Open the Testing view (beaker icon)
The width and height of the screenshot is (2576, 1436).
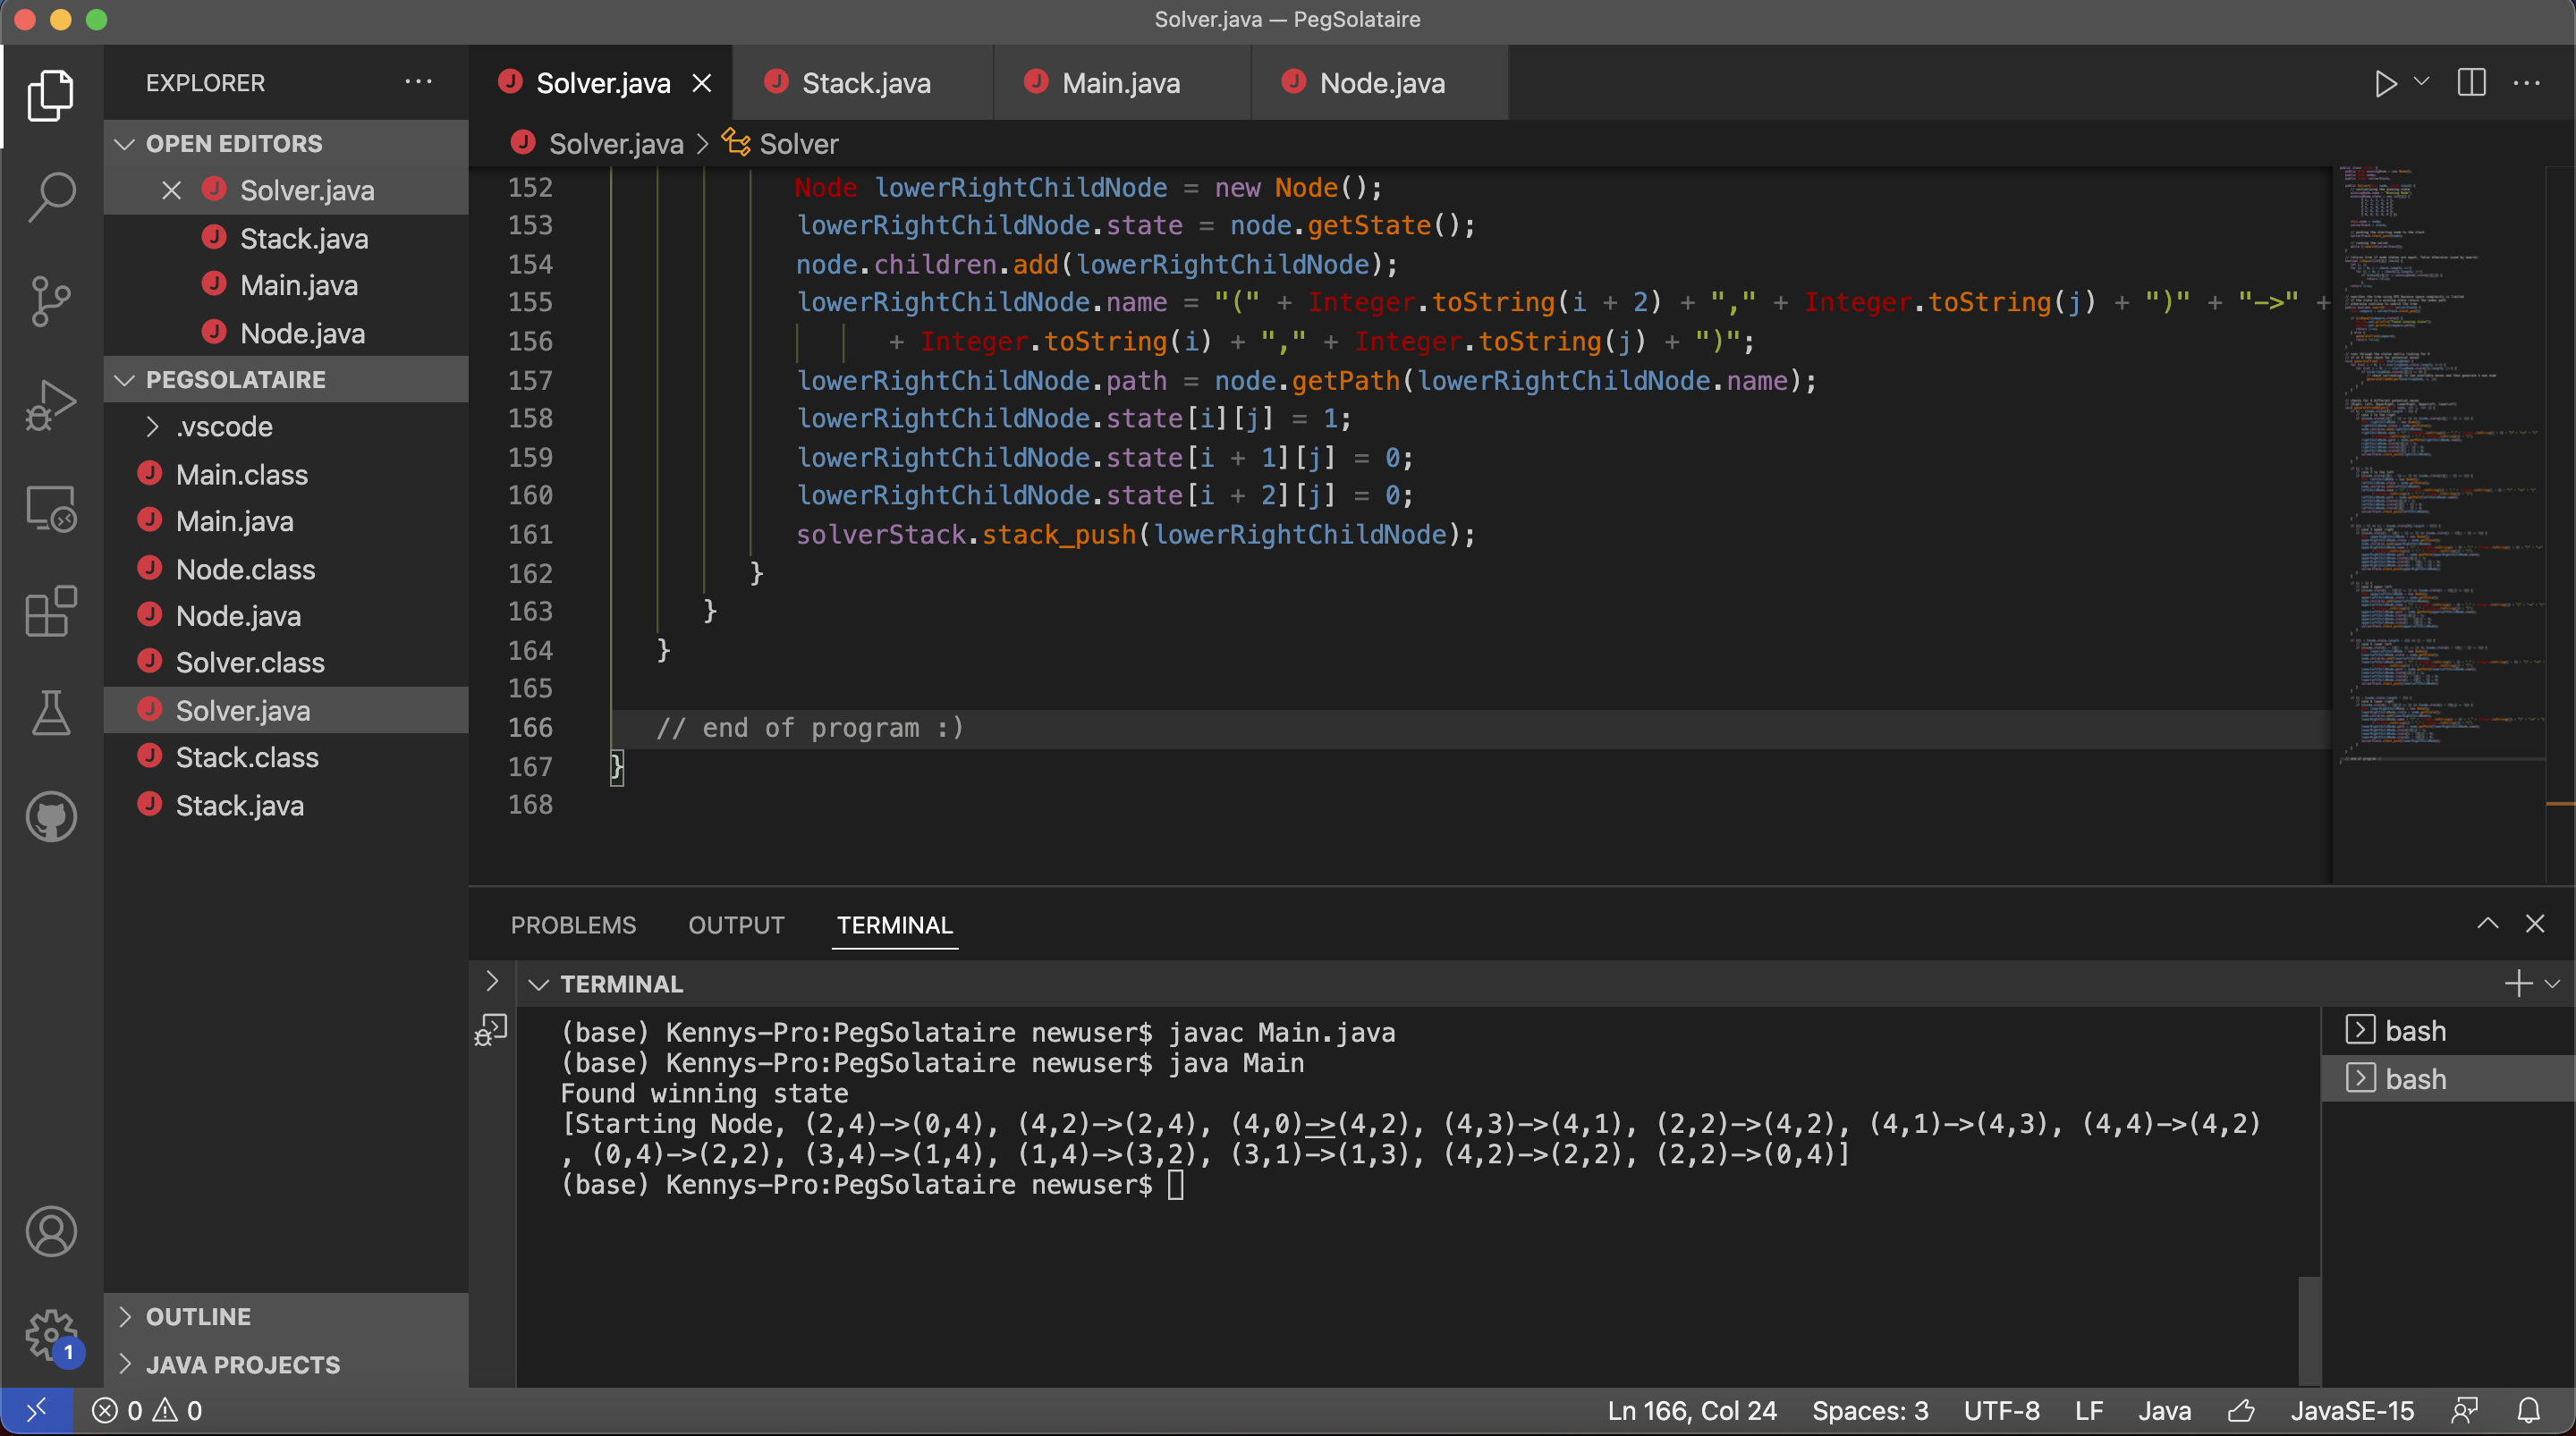(51, 712)
